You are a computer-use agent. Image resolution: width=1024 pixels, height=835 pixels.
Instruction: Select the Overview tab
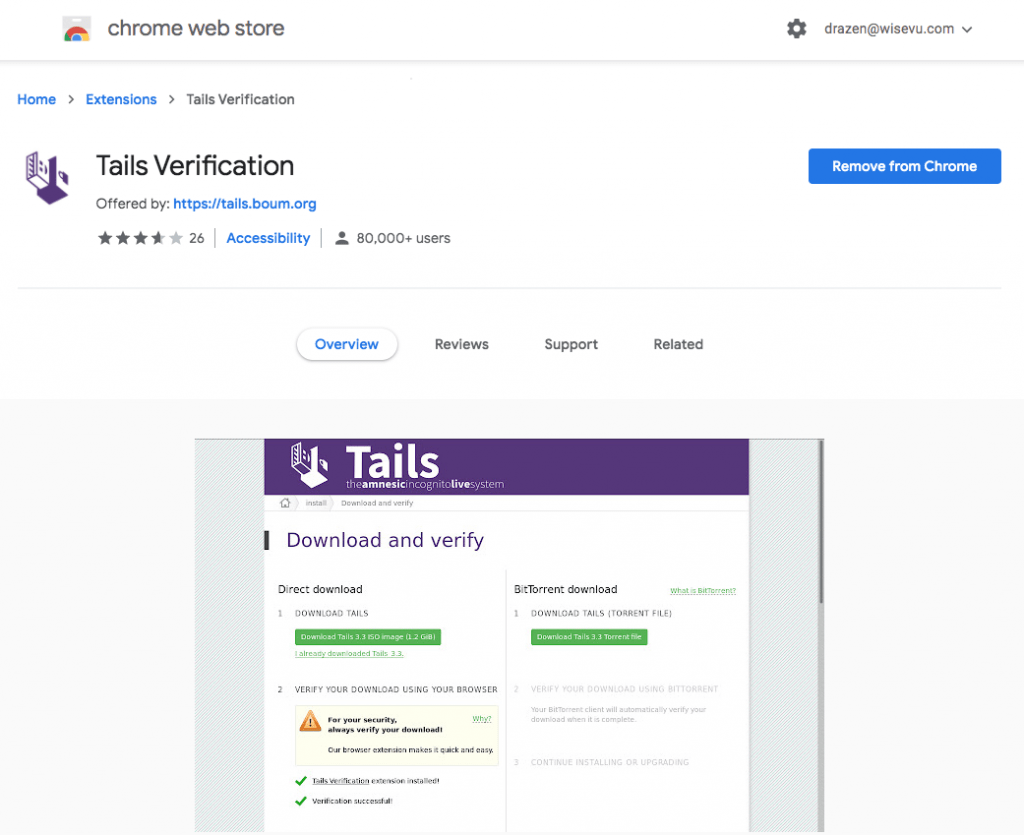tap(347, 344)
